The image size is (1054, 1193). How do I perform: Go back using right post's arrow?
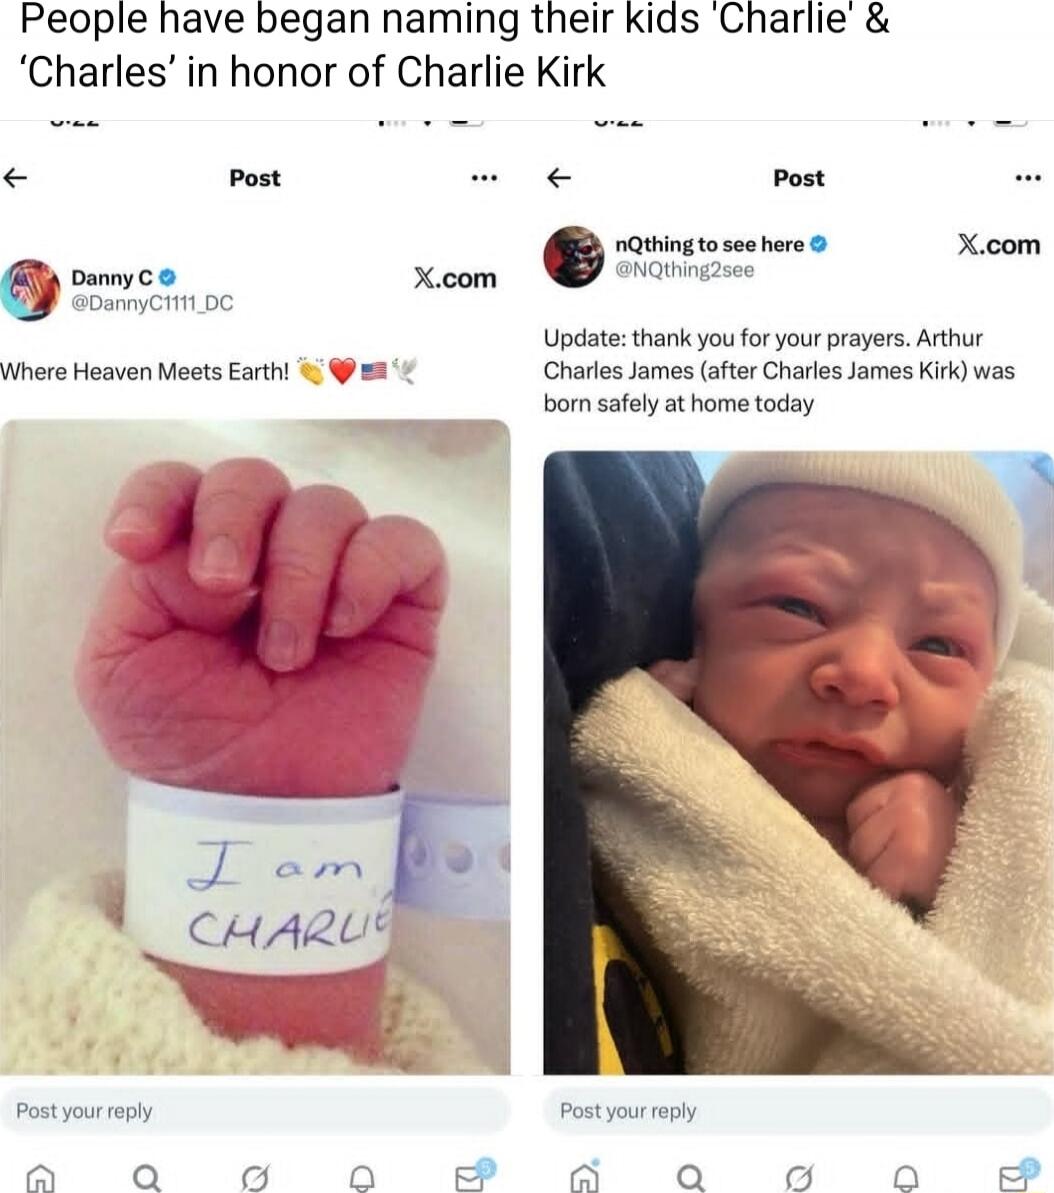559,178
